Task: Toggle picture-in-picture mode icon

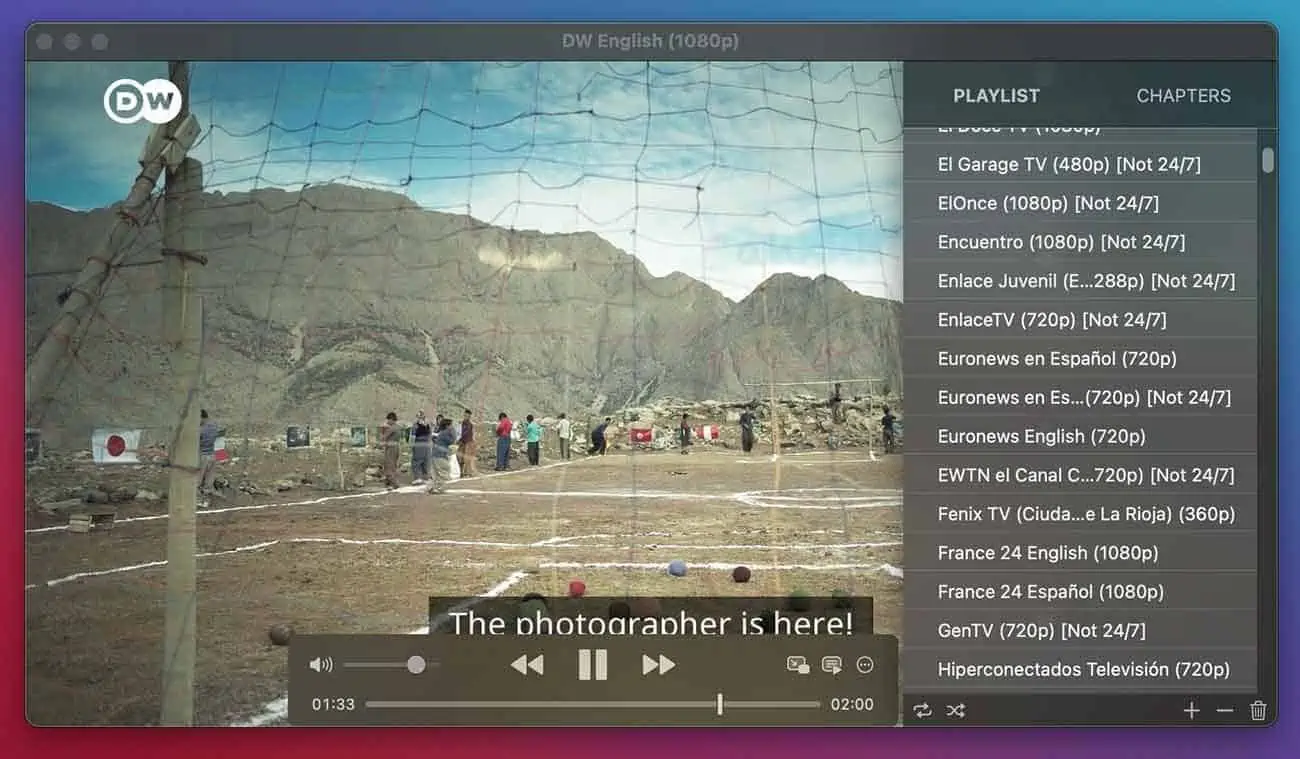Action: 798,665
